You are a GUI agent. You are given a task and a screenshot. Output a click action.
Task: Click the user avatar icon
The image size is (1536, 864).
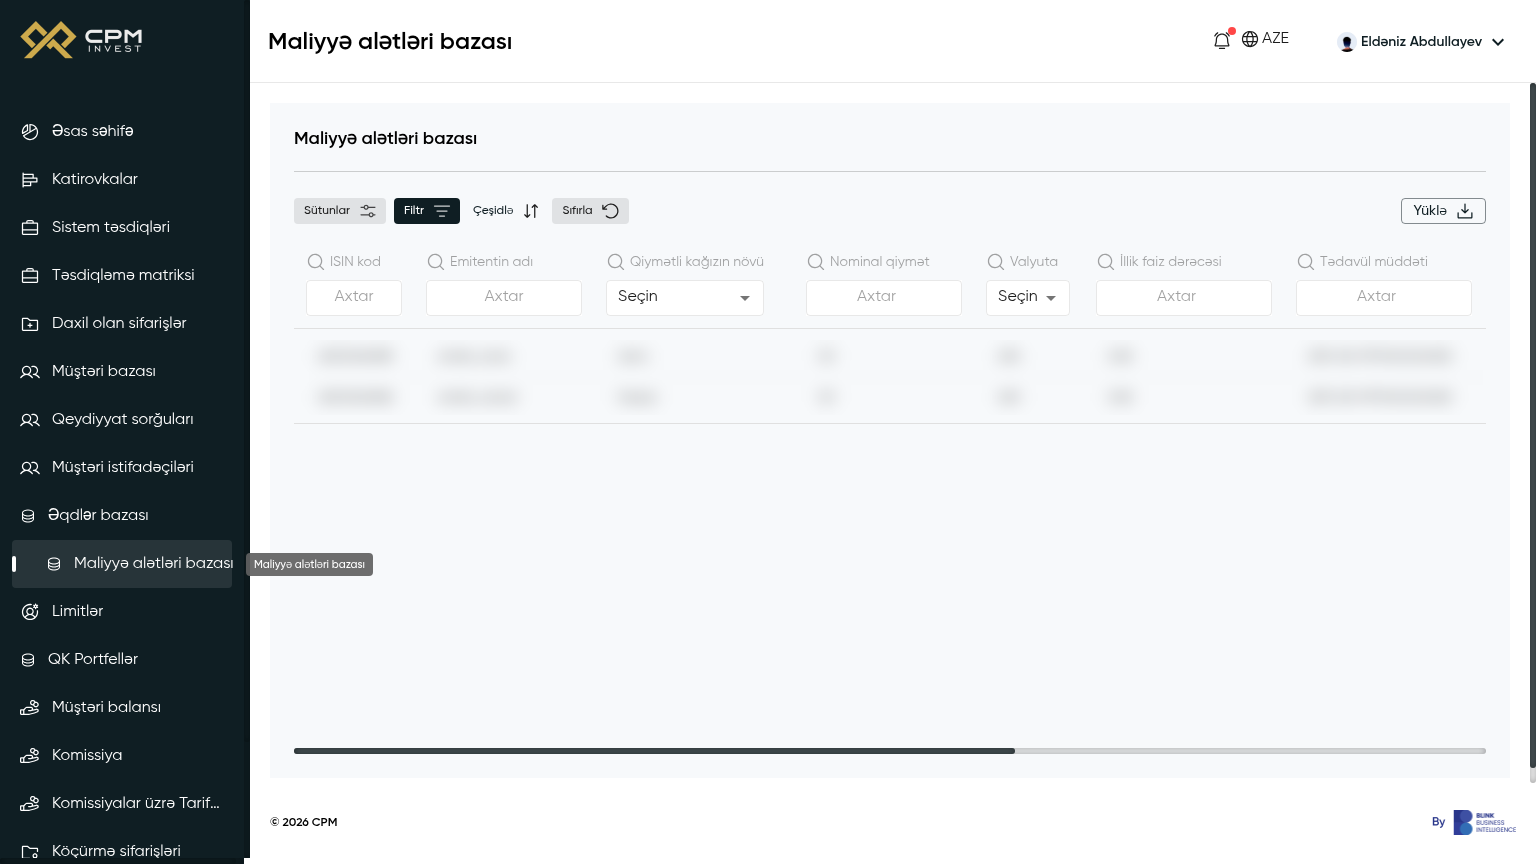[x=1347, y=42]
